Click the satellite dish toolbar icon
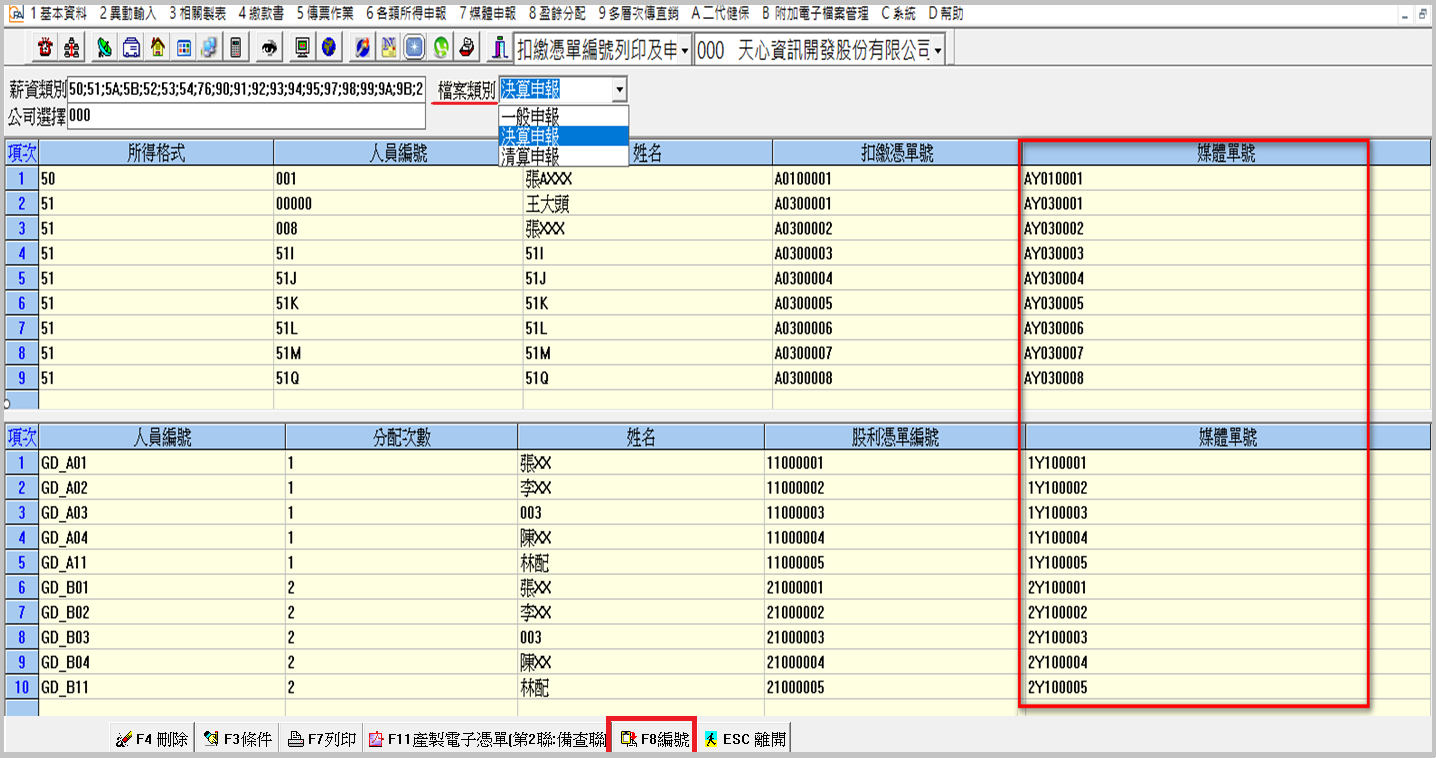 (105, 48)
